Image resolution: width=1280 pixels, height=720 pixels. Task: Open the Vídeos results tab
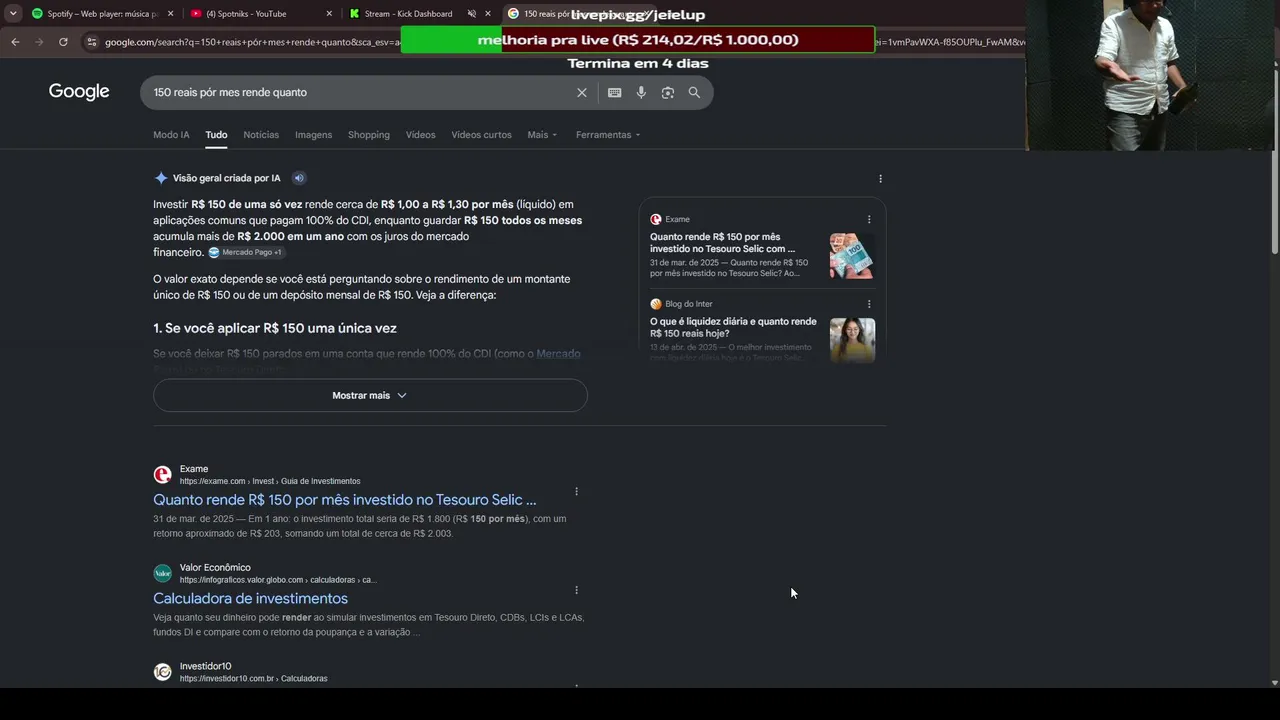tap(420, 135)
